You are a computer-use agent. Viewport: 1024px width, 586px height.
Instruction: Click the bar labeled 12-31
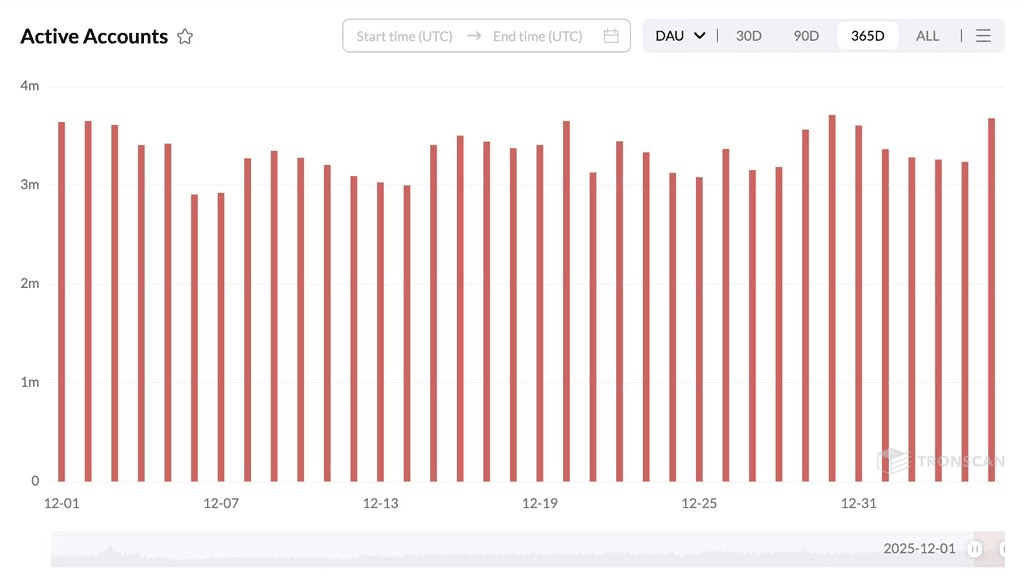[858, 302]
